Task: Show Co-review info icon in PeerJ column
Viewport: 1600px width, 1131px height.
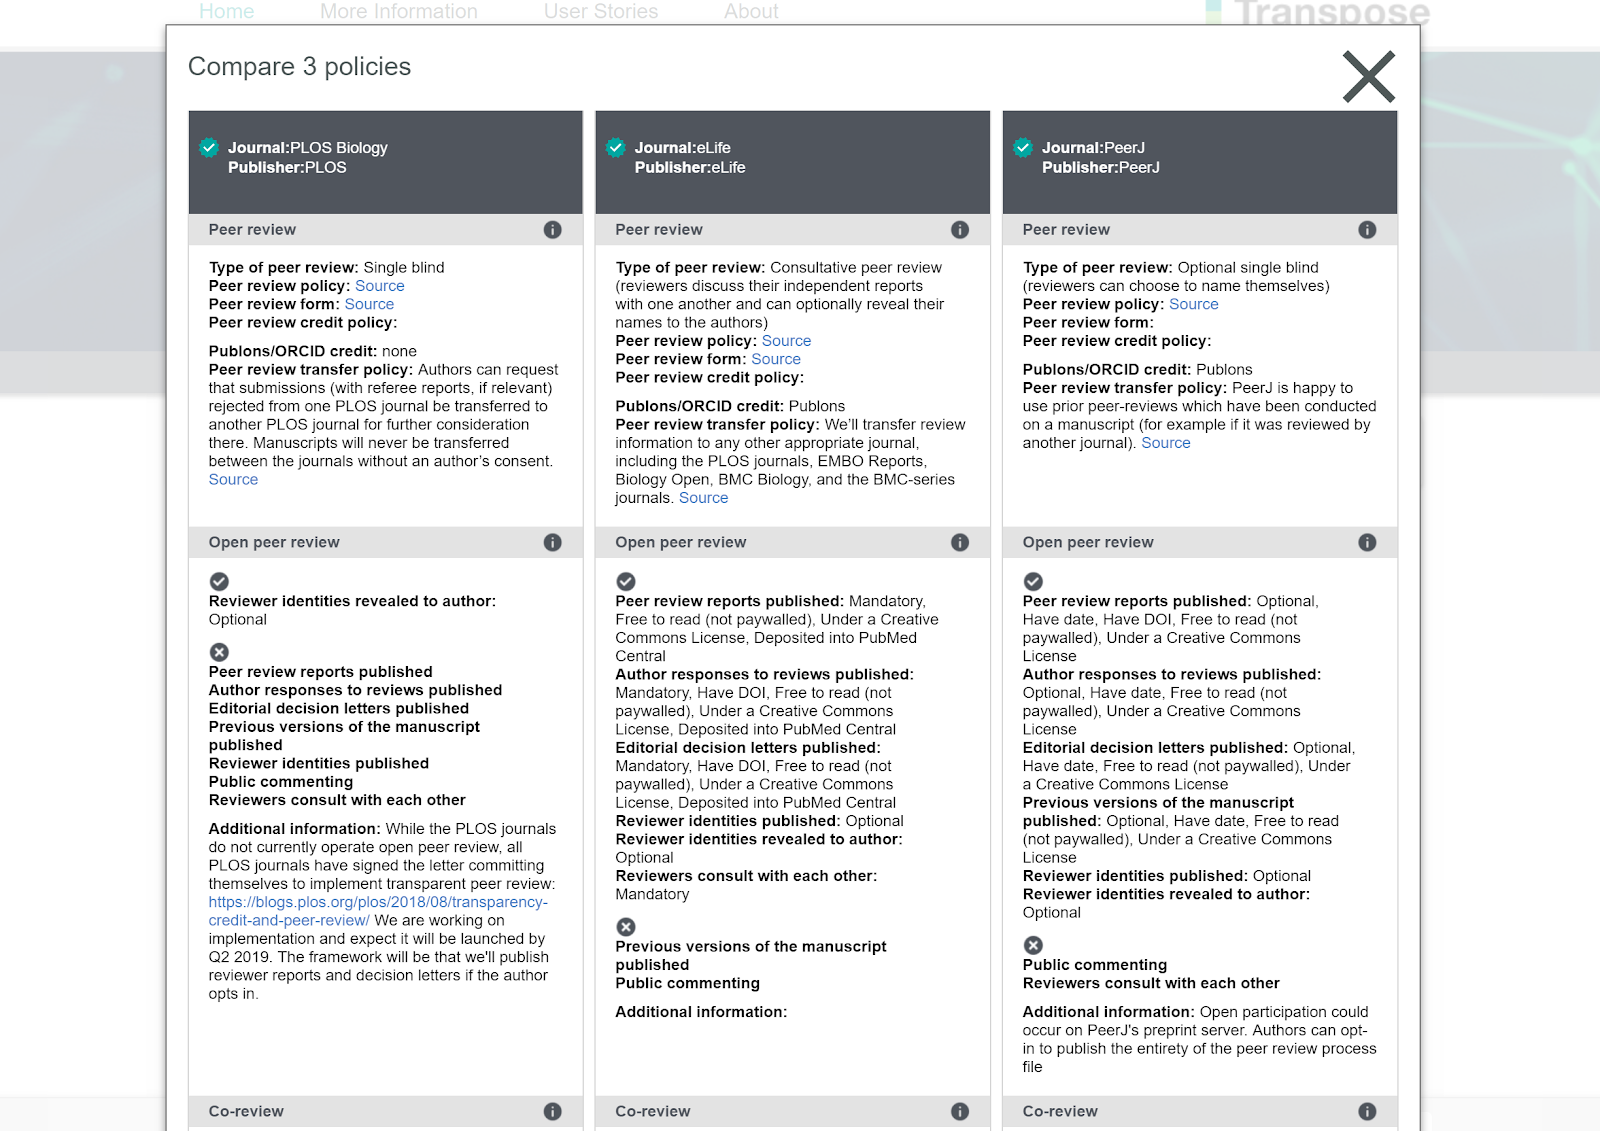Action: coord(1367,1111)
